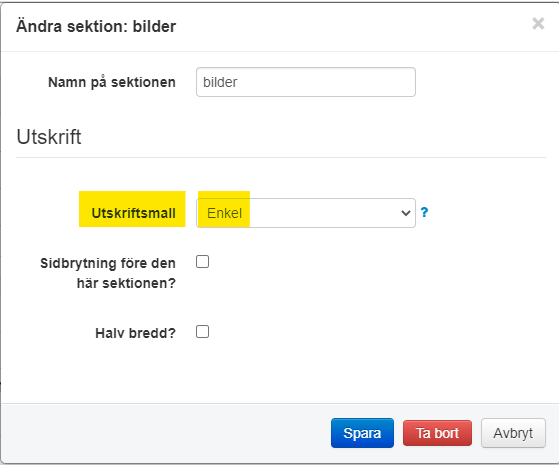Click the dialog title Ändra sektion: bilder
Image resolution: width=559 pixels, height=465 pixels.
[96, 26]
